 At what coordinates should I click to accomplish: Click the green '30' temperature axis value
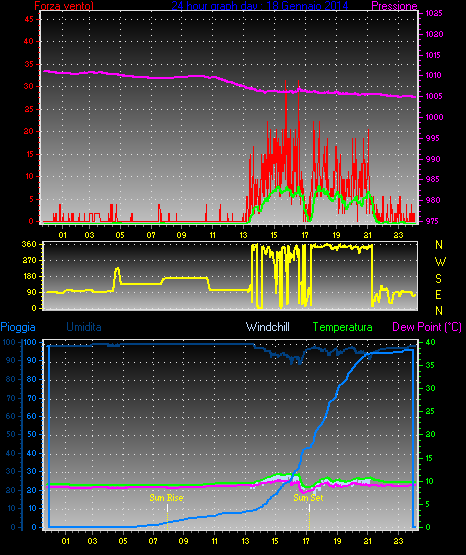point(430,388)
